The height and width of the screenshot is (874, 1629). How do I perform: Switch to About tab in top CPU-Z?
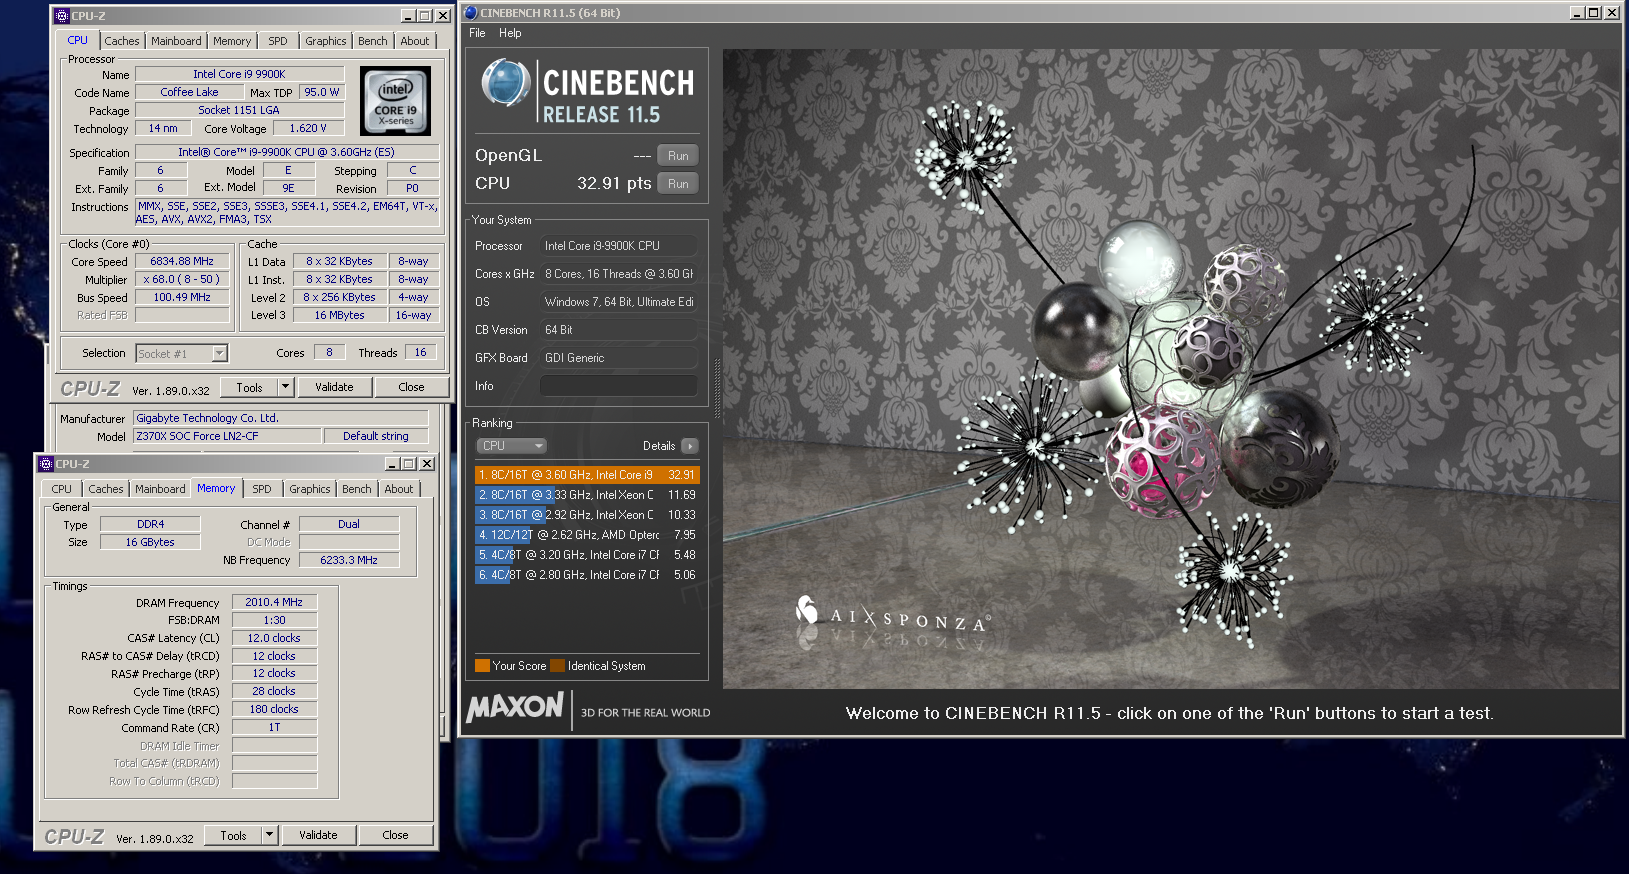(x=415, y=41)
